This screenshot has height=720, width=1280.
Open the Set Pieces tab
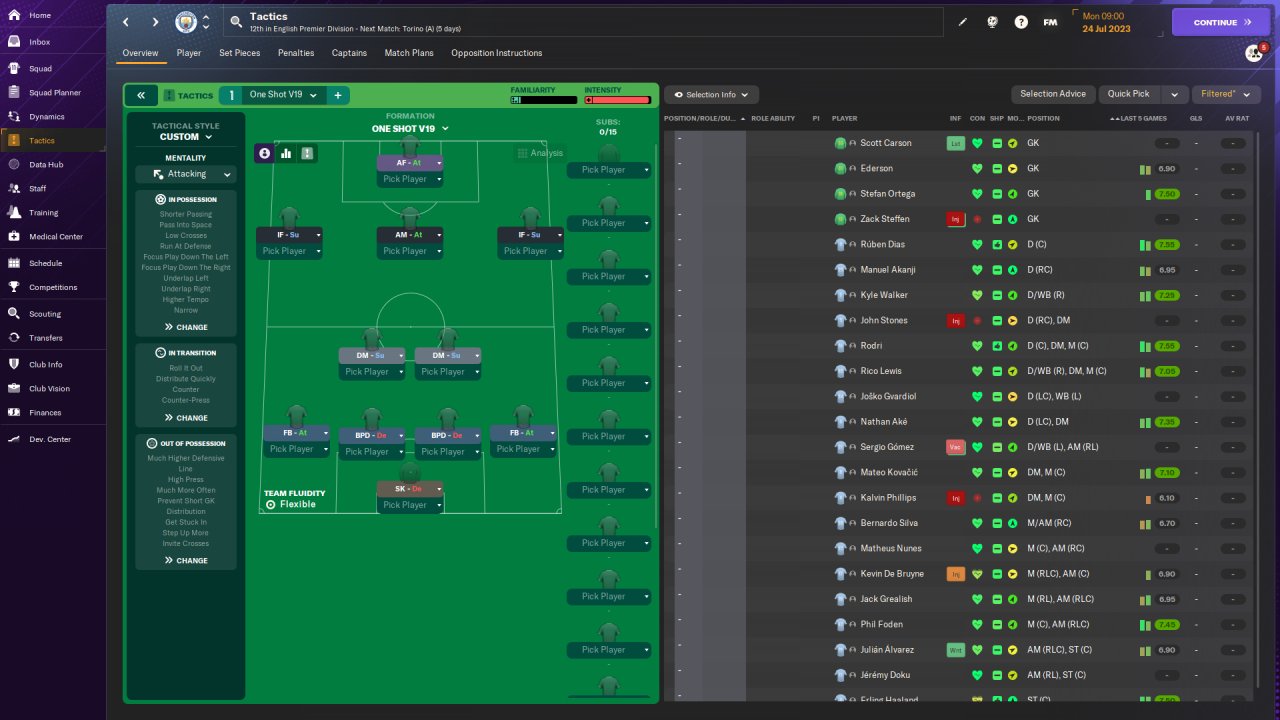pos(240,53)
